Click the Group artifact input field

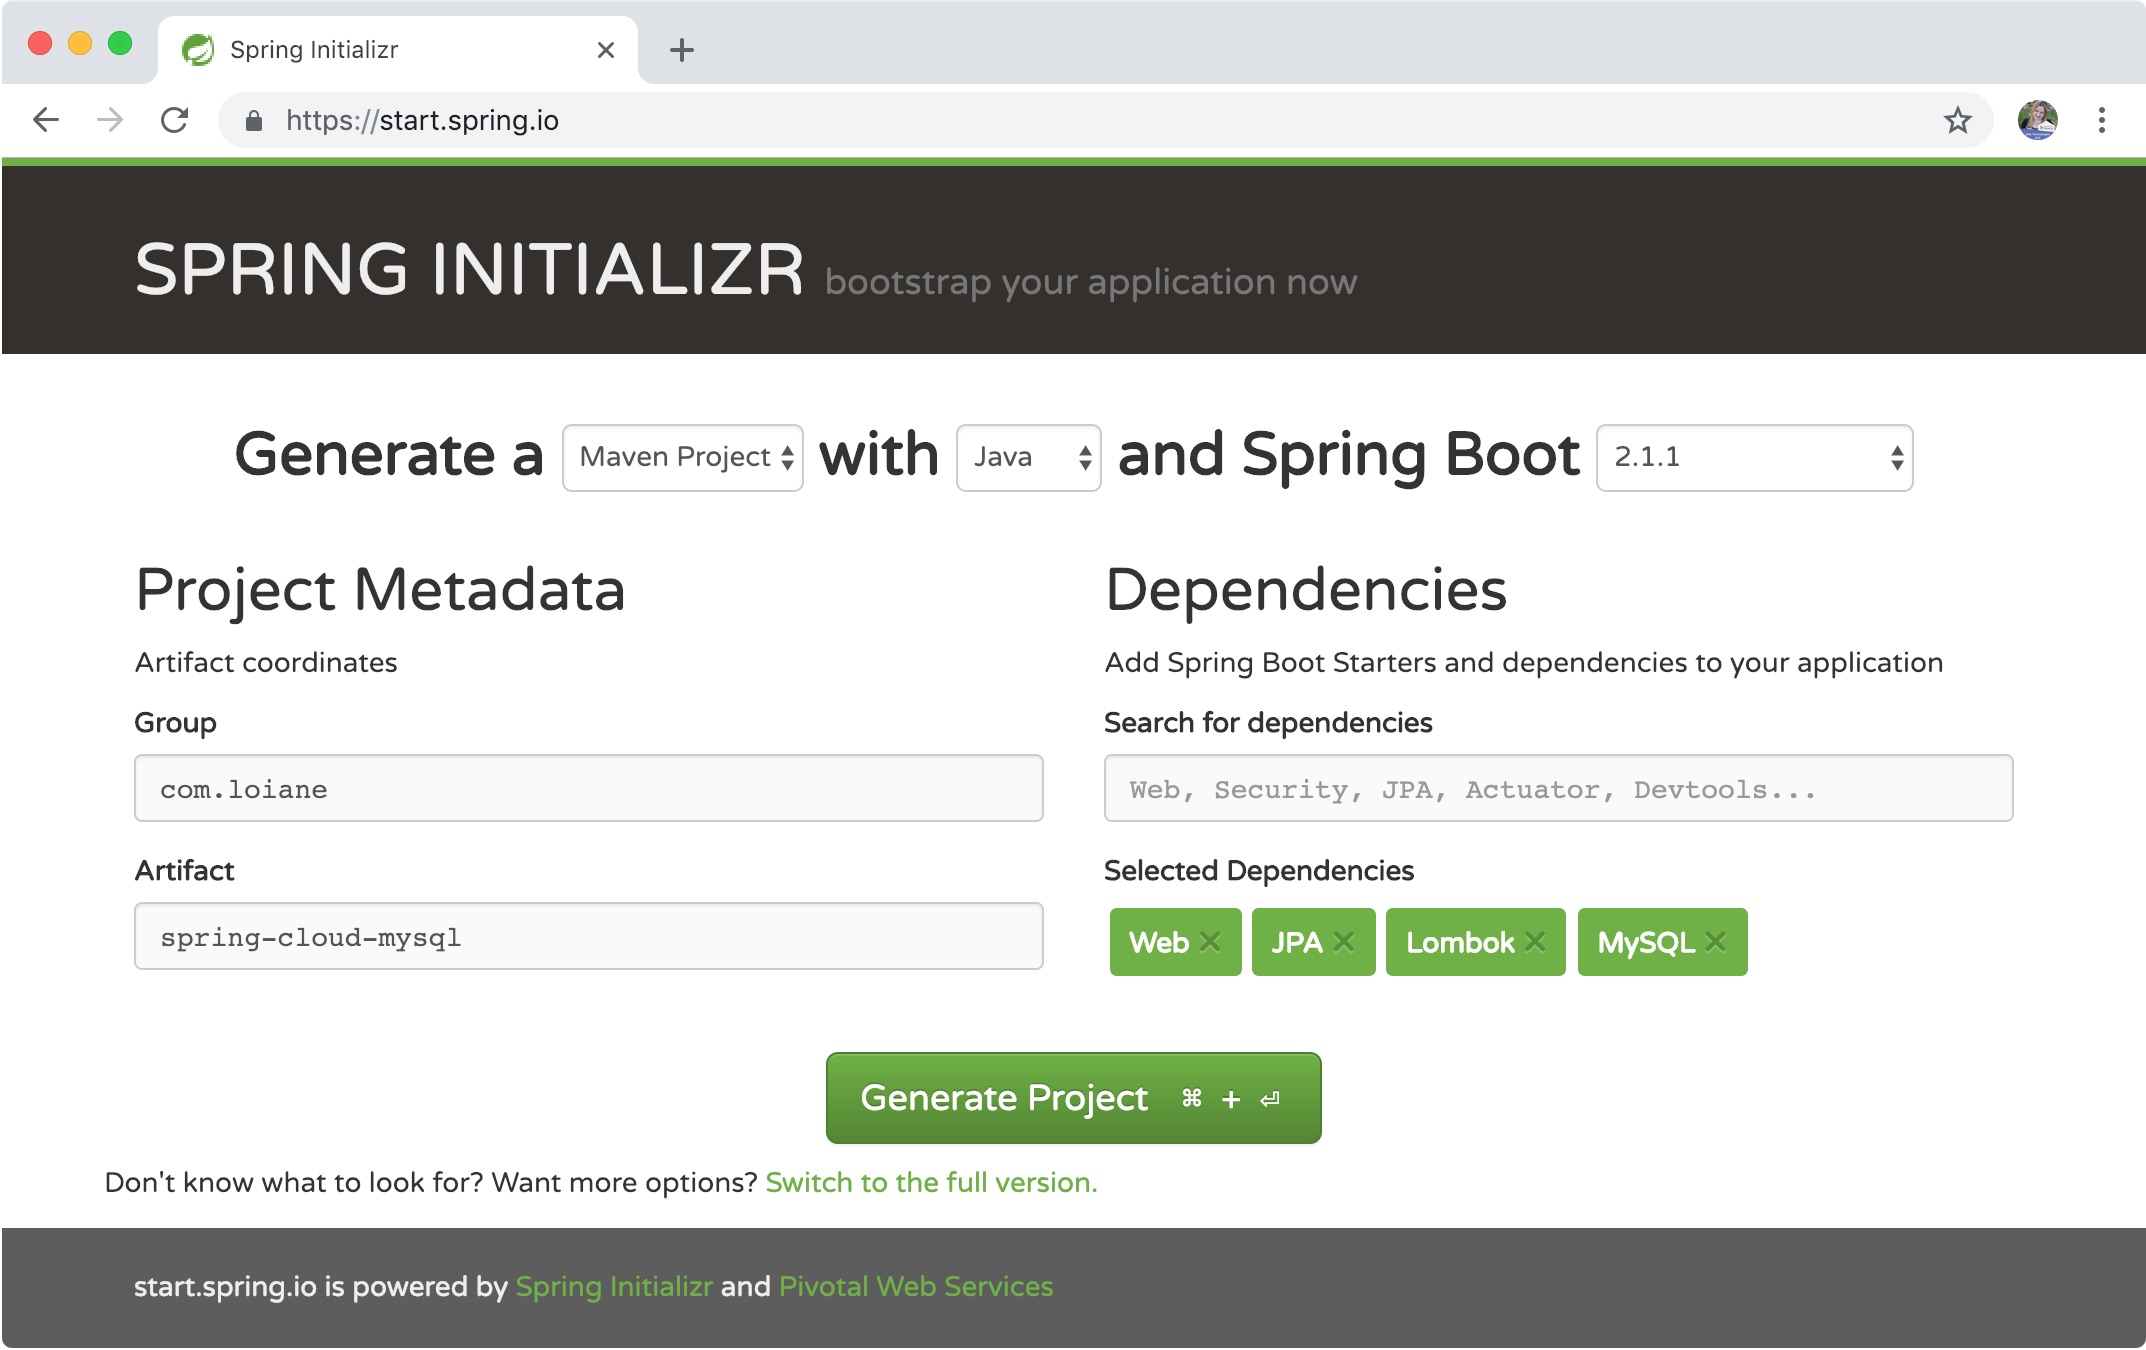pyautogui.click(x=589, y=790)
